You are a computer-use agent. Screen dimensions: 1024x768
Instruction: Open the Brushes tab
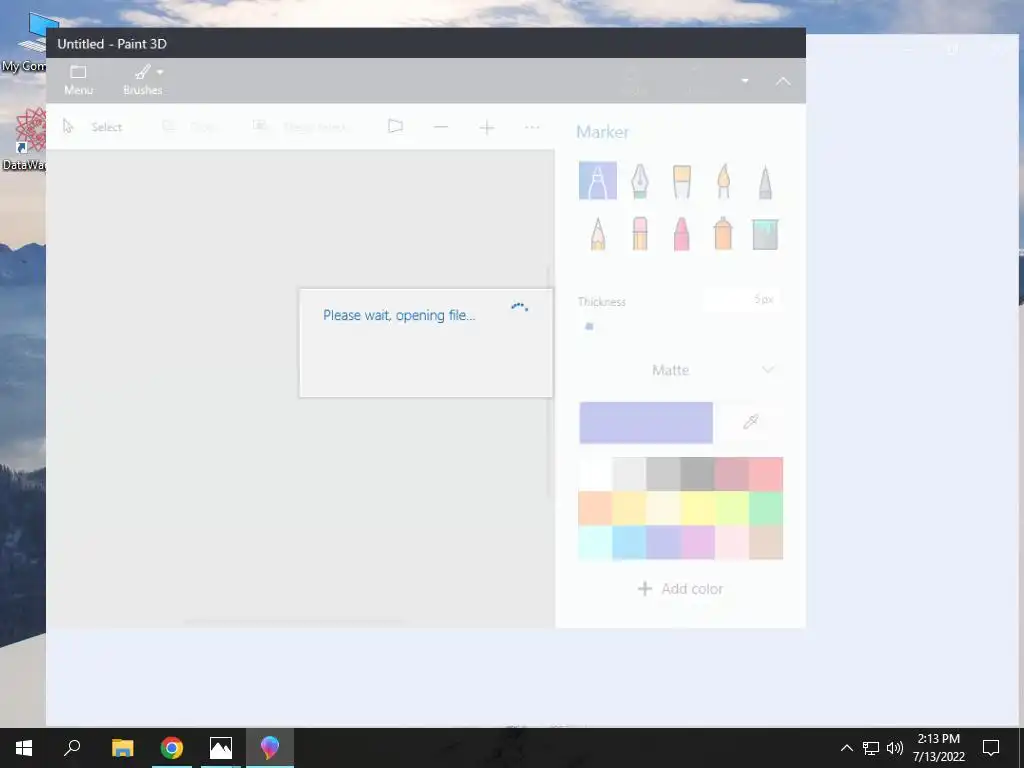[x=143, y=80]
